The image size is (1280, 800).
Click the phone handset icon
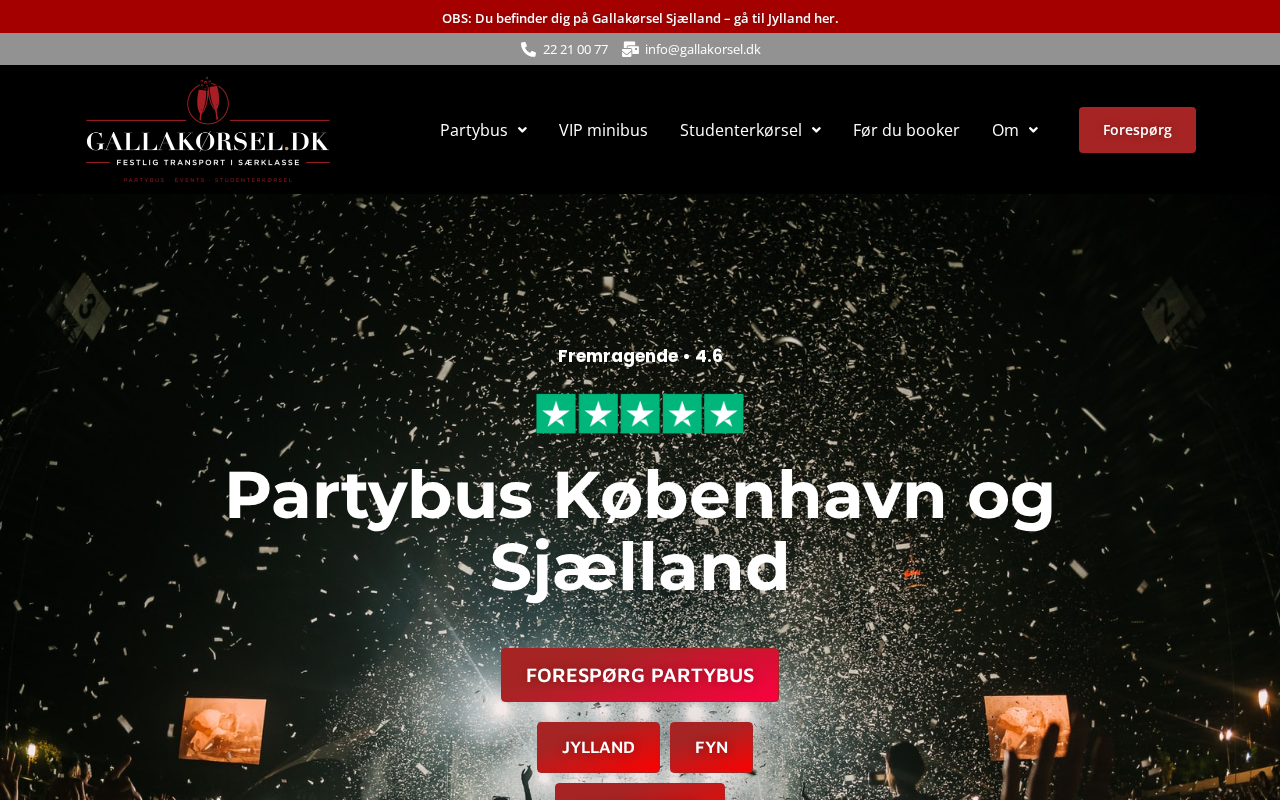coord(528,49)
